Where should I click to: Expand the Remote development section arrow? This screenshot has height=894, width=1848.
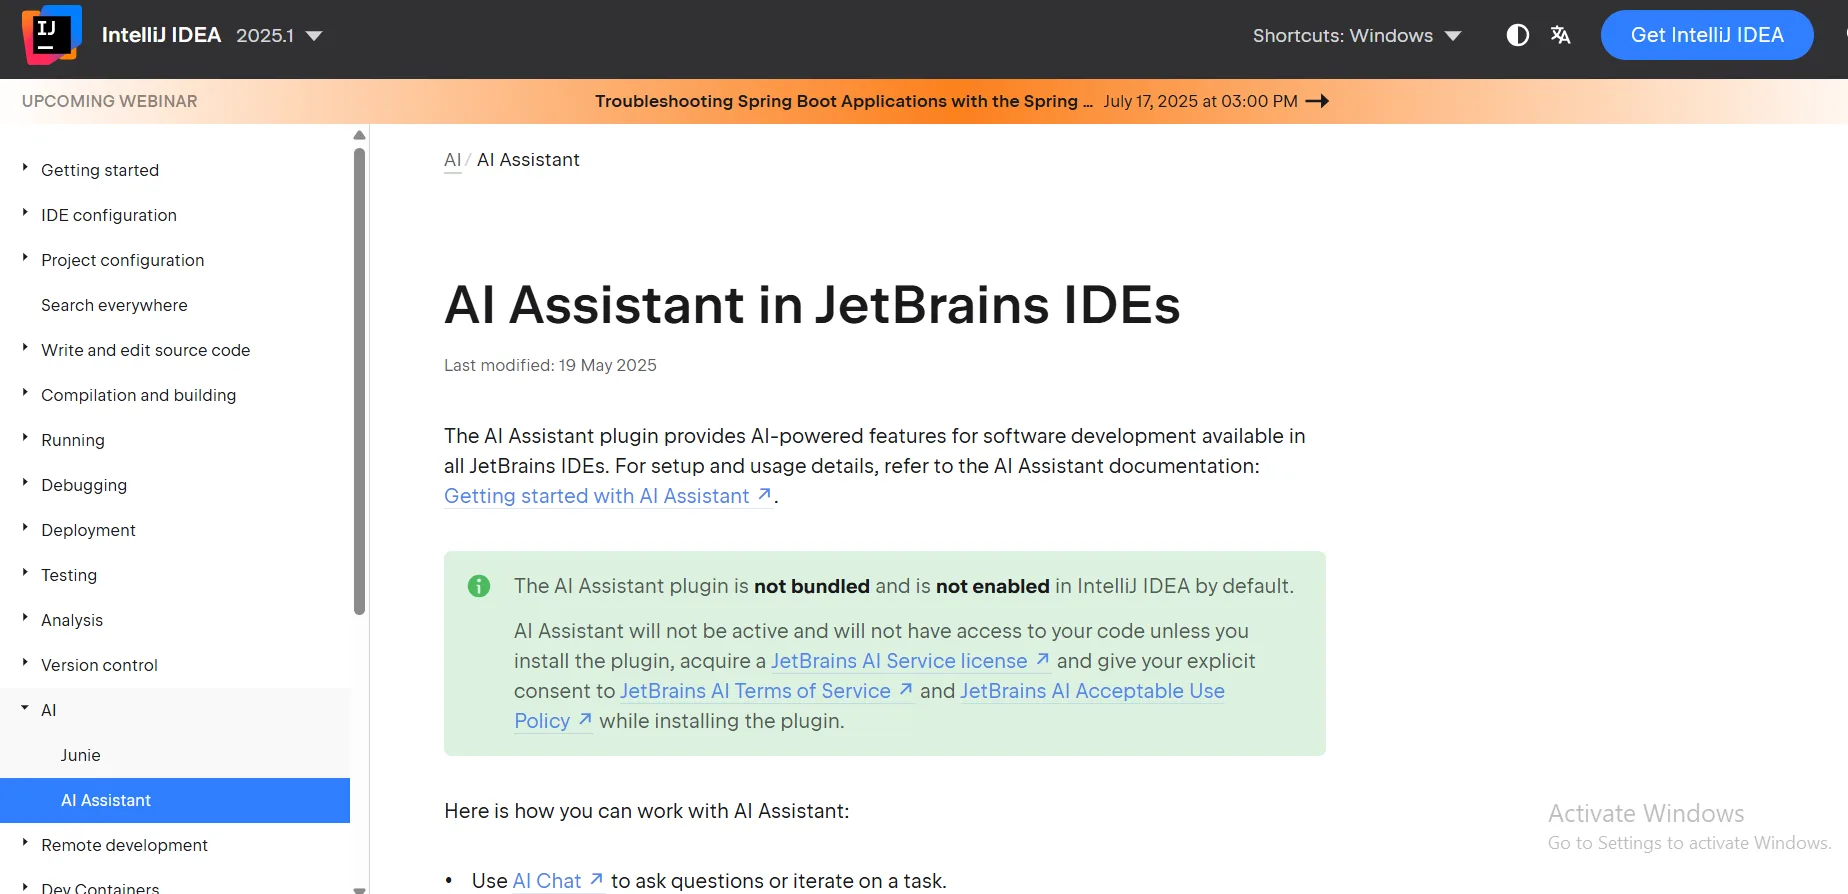point(25,843)
